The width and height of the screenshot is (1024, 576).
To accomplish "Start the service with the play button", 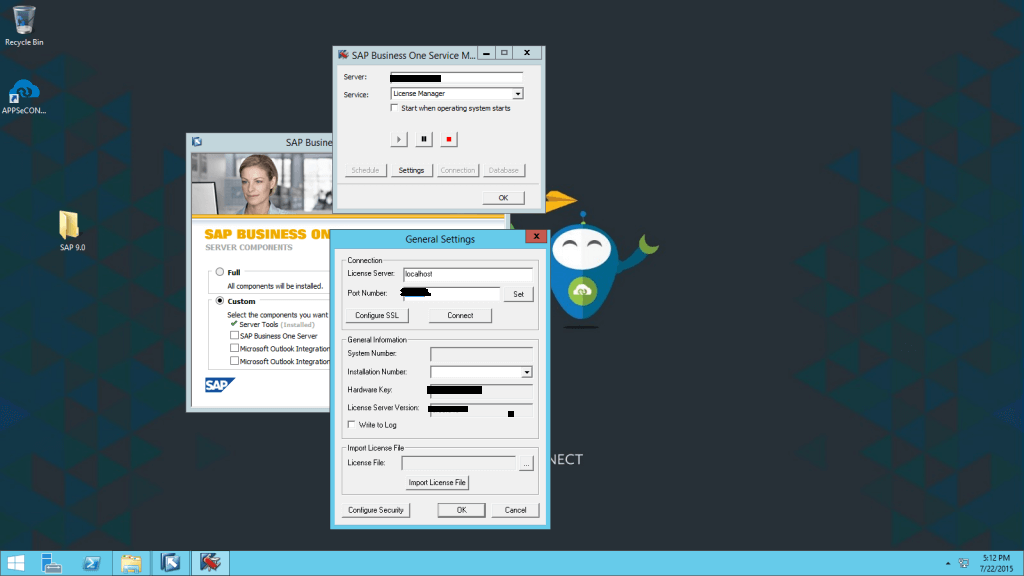I will click(x=398, y=139).
